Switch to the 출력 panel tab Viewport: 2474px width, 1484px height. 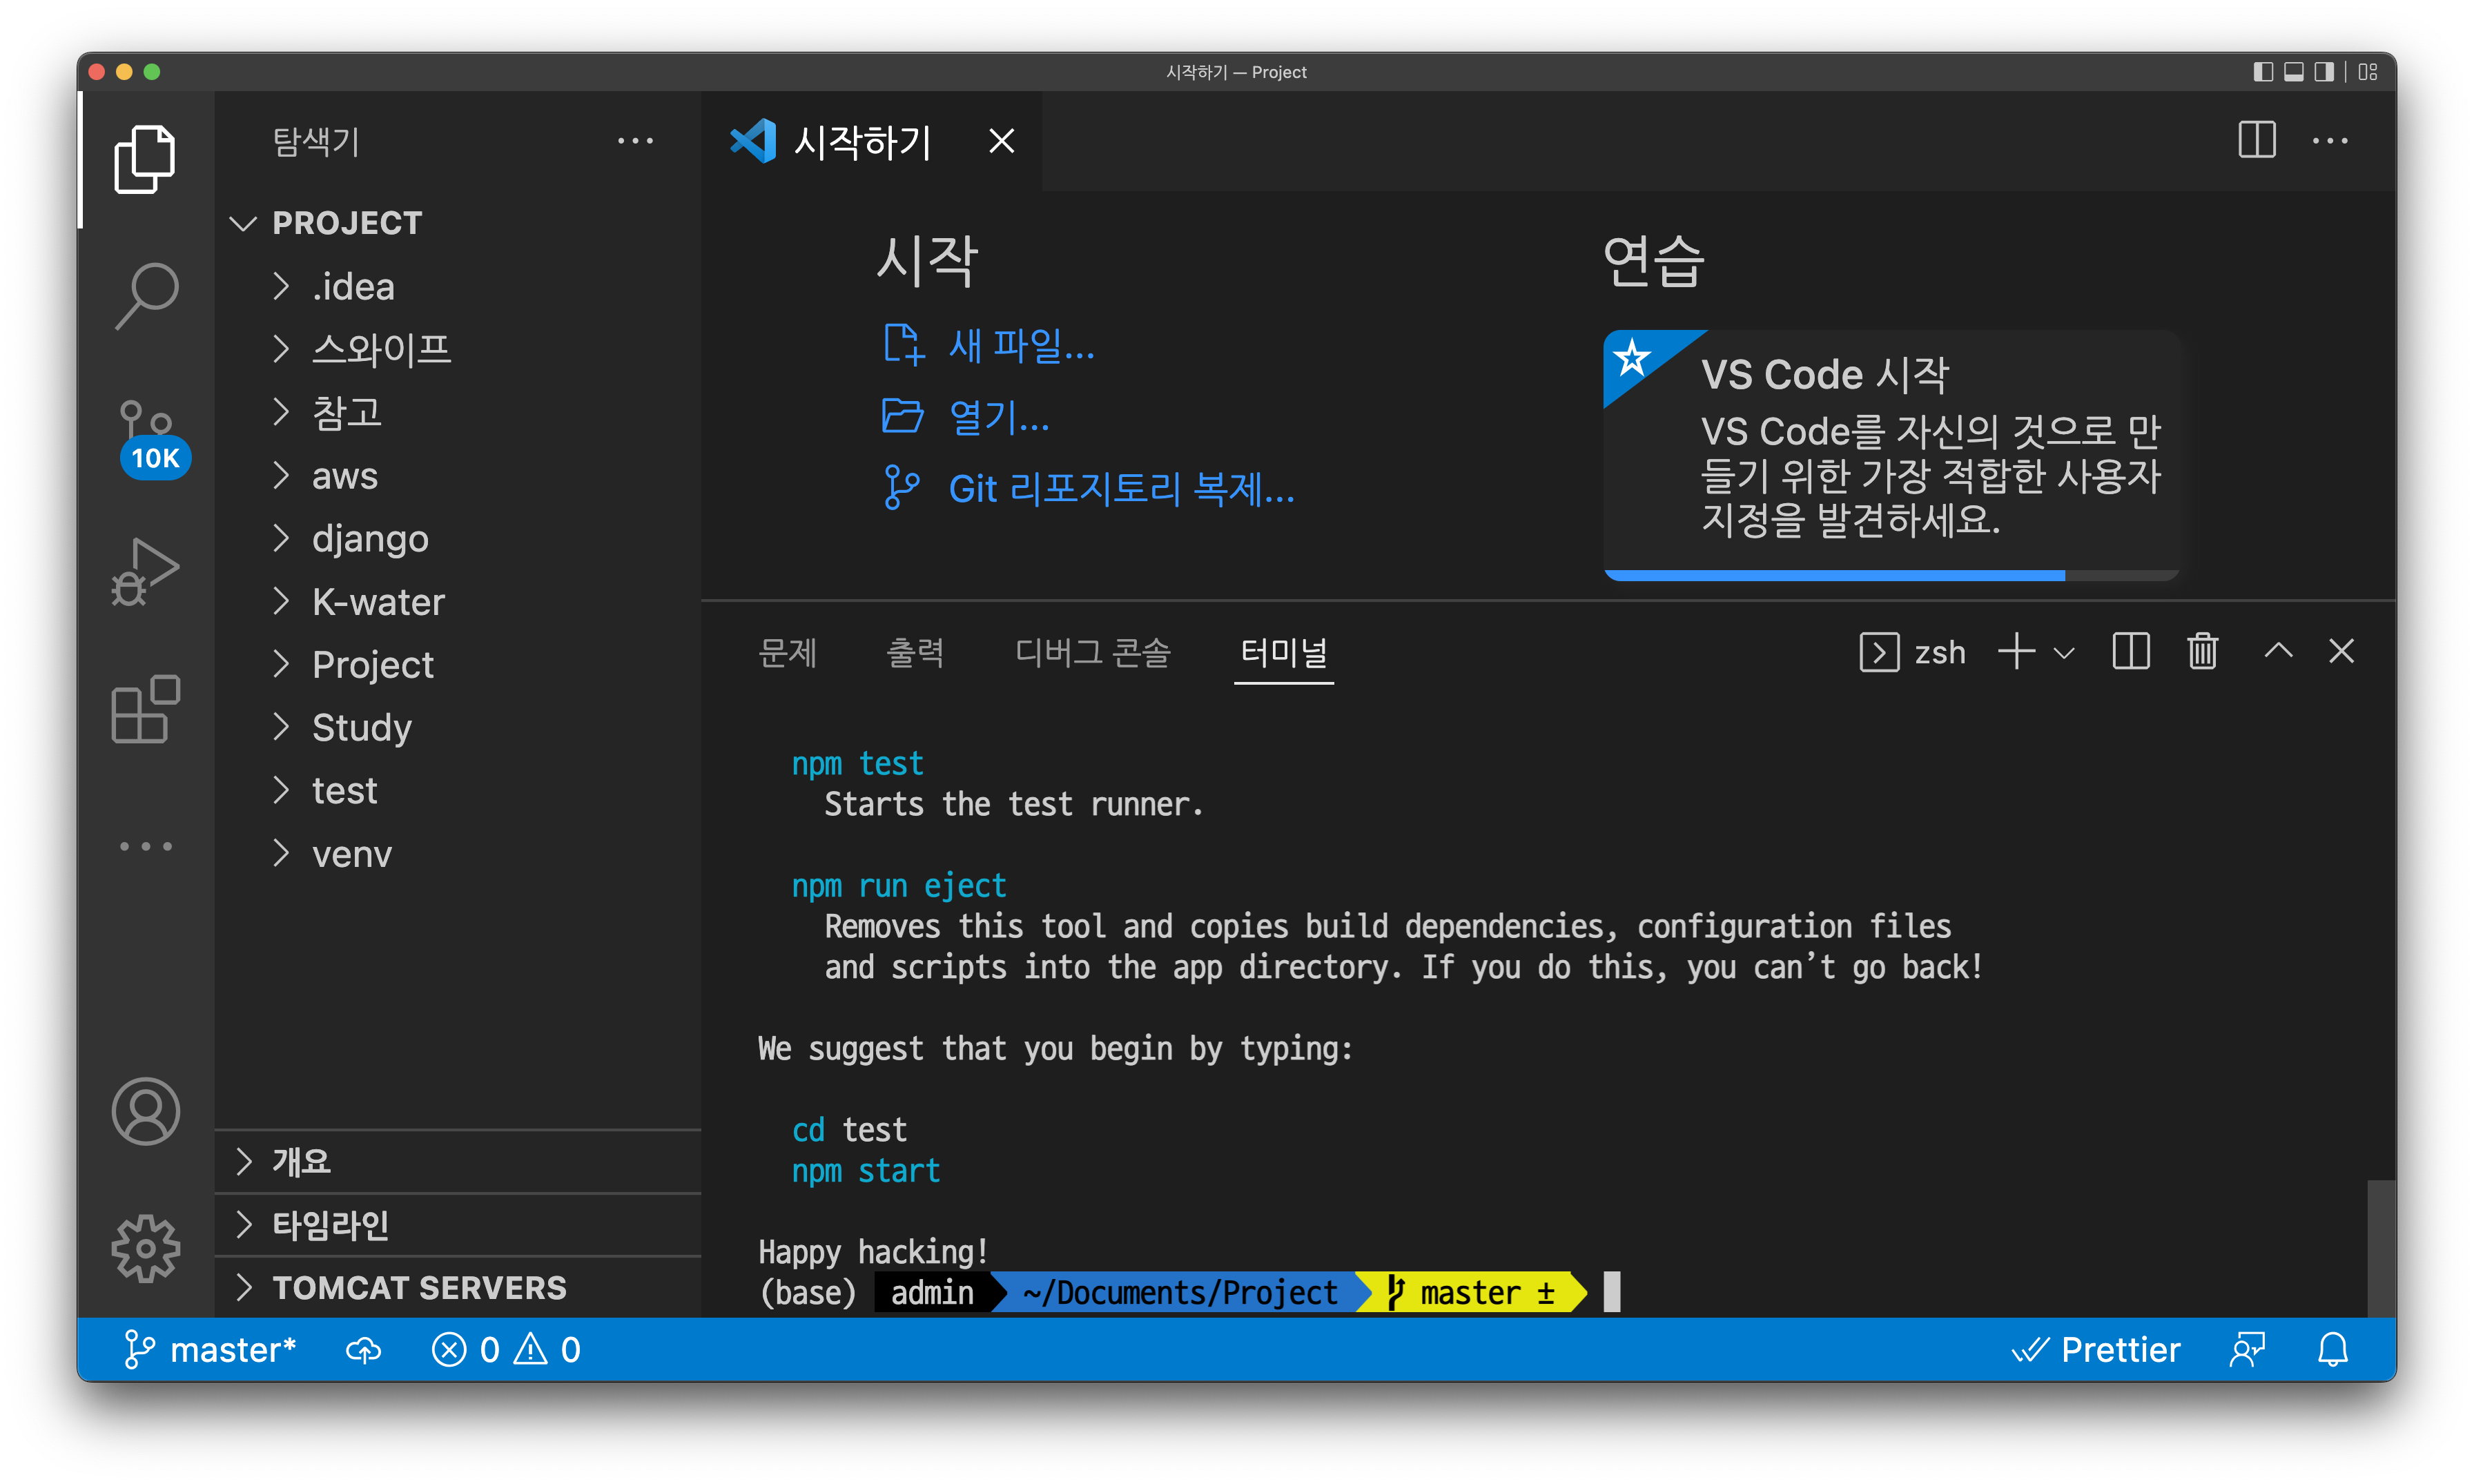pos(914,652)
